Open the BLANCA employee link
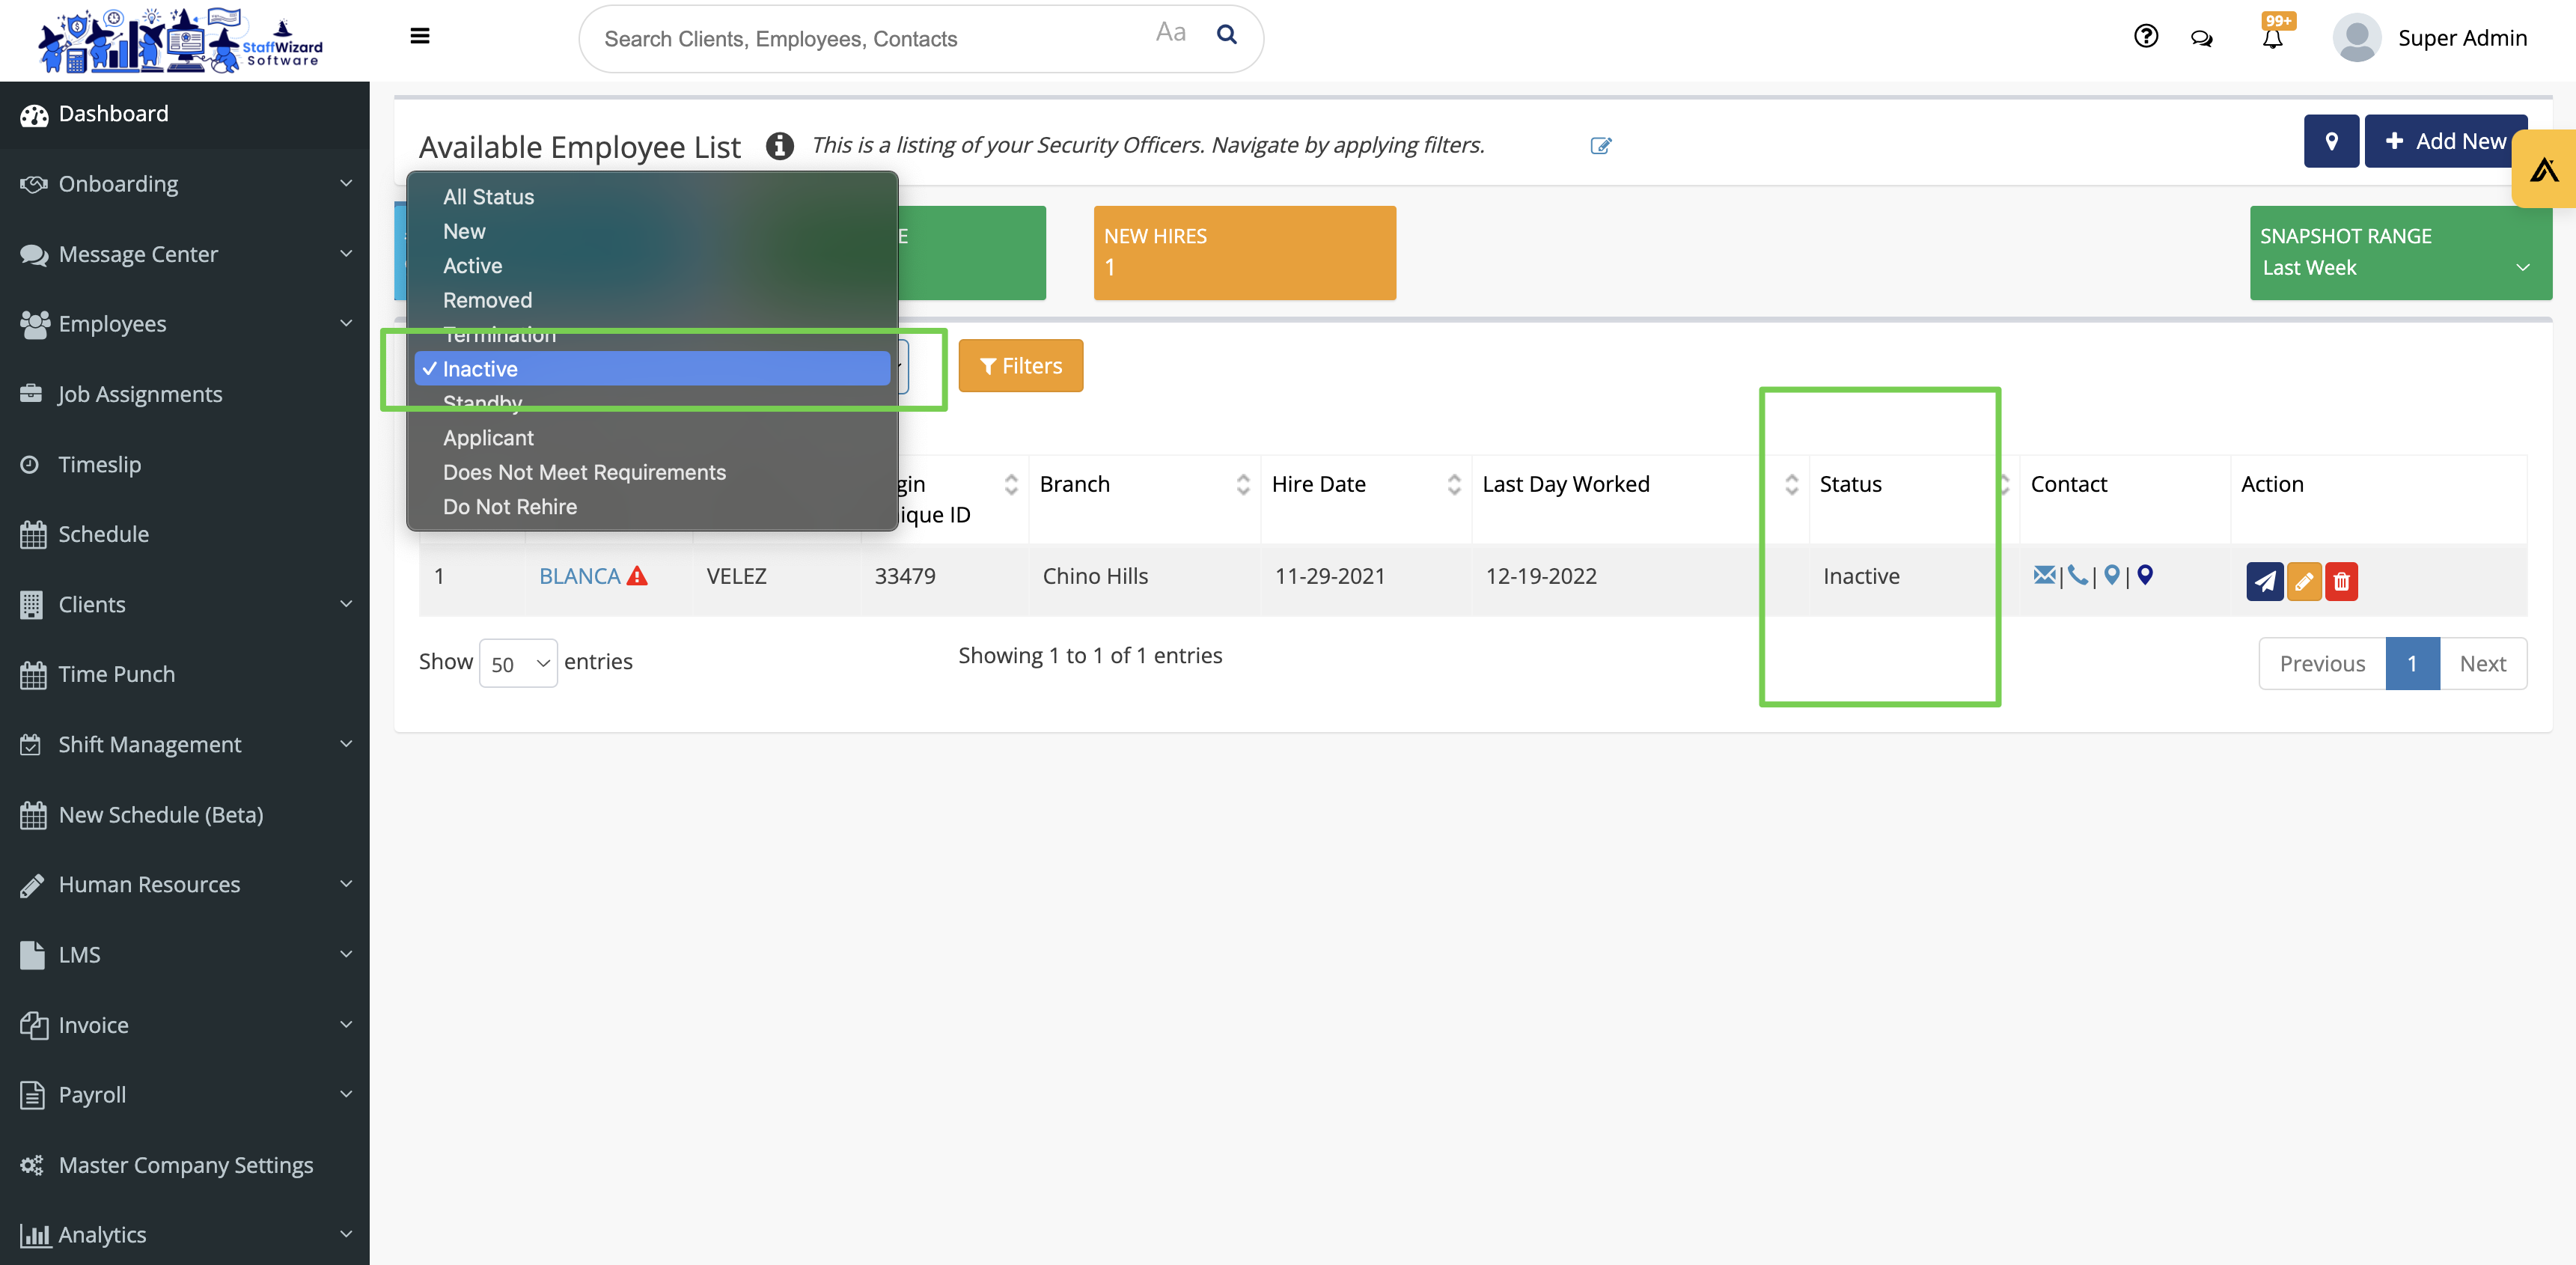This screenshot has width=2576, height=1265. pyautogui.click(x=579, y=576)
